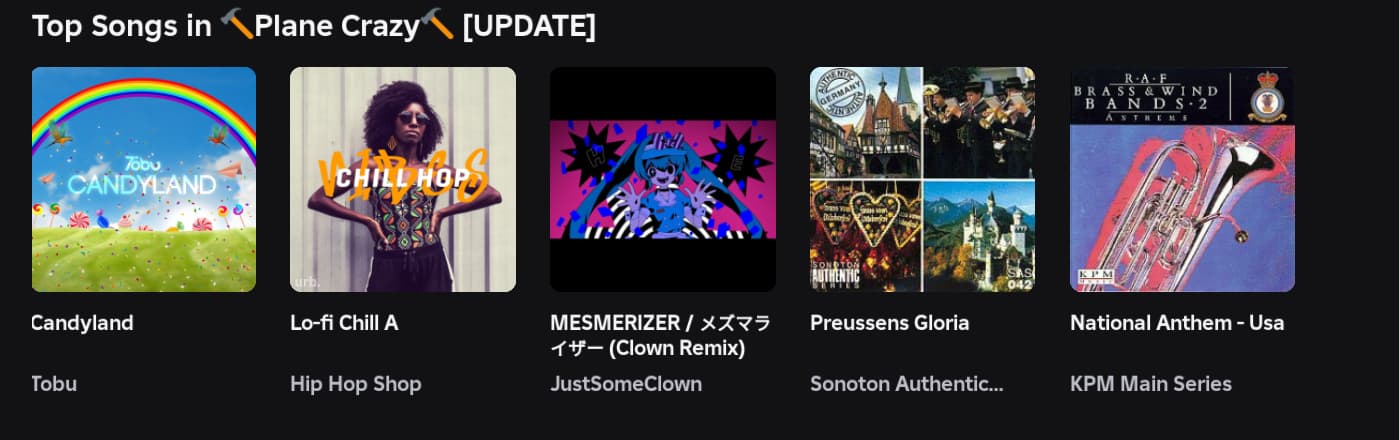Viewport: 1399px width, 440px height.
Task: Select the Chill Hop album cover
Action: [x=403, y=179]
